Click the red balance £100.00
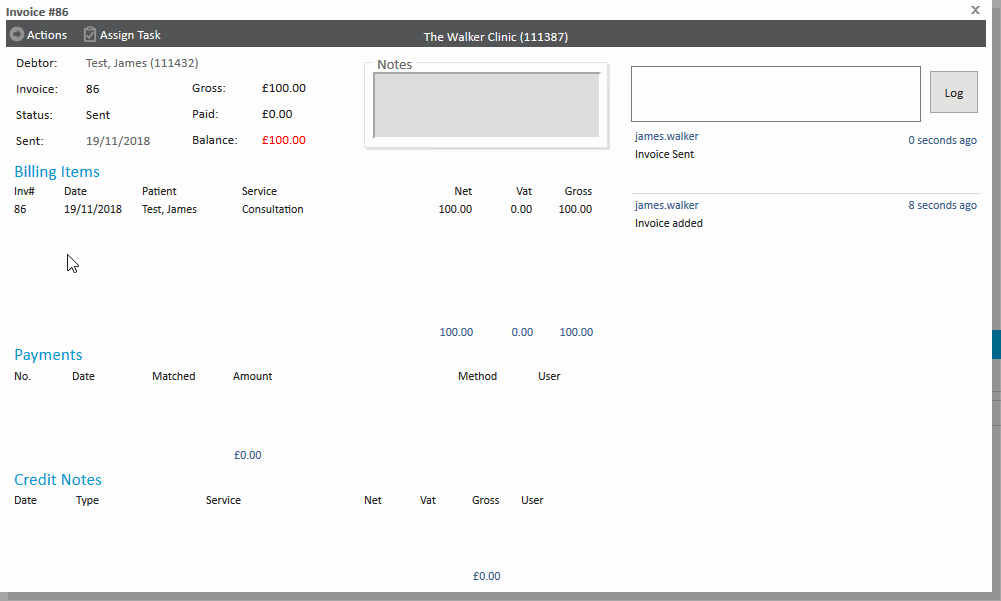 coord(283,140)
